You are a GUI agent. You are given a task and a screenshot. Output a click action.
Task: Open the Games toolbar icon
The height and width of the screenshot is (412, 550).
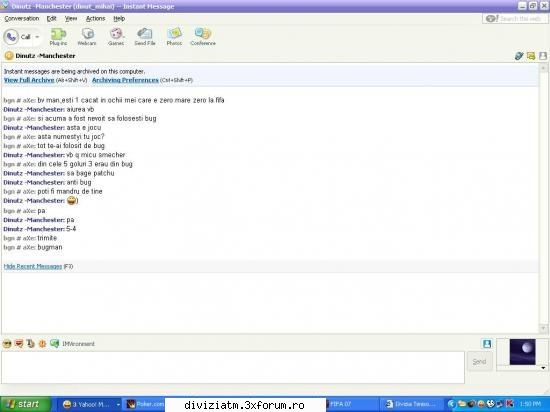coord(116,37)
